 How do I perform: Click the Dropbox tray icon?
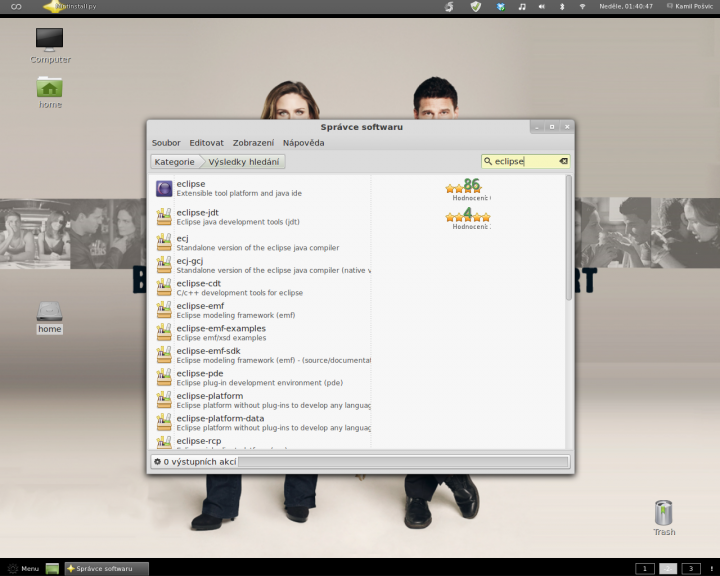tap(501, 6)
